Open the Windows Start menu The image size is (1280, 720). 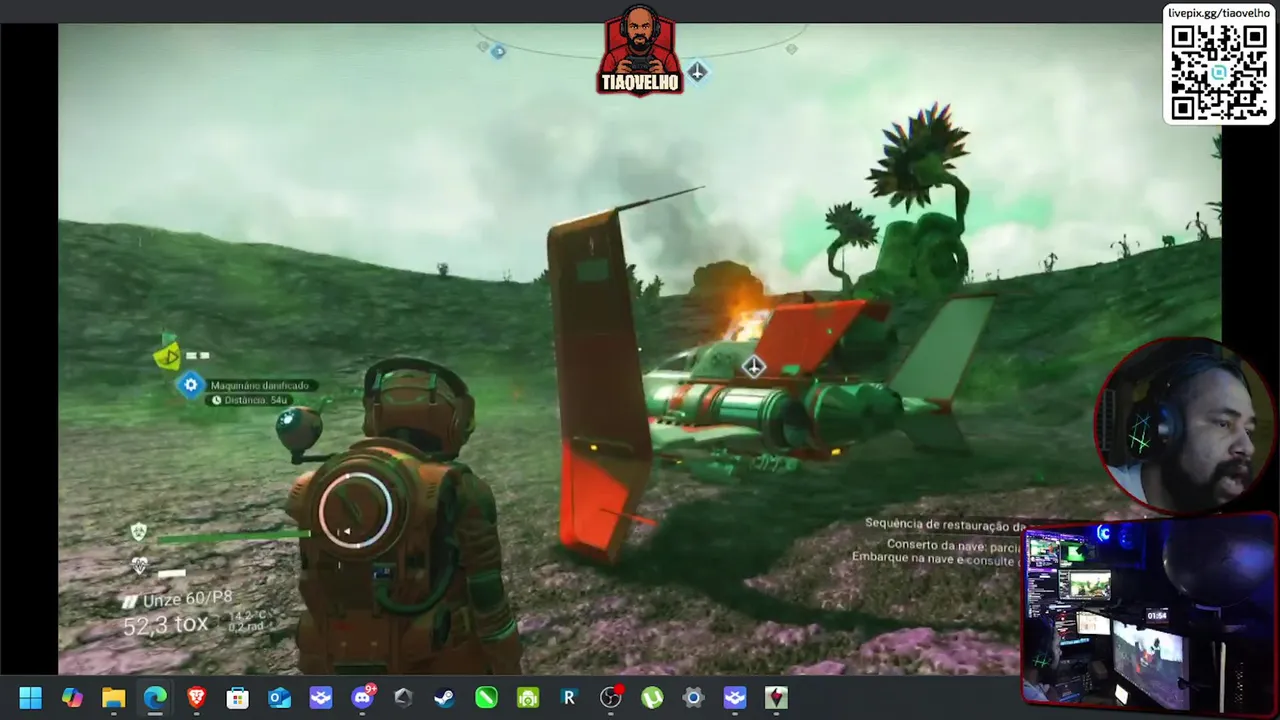(30, 698)
